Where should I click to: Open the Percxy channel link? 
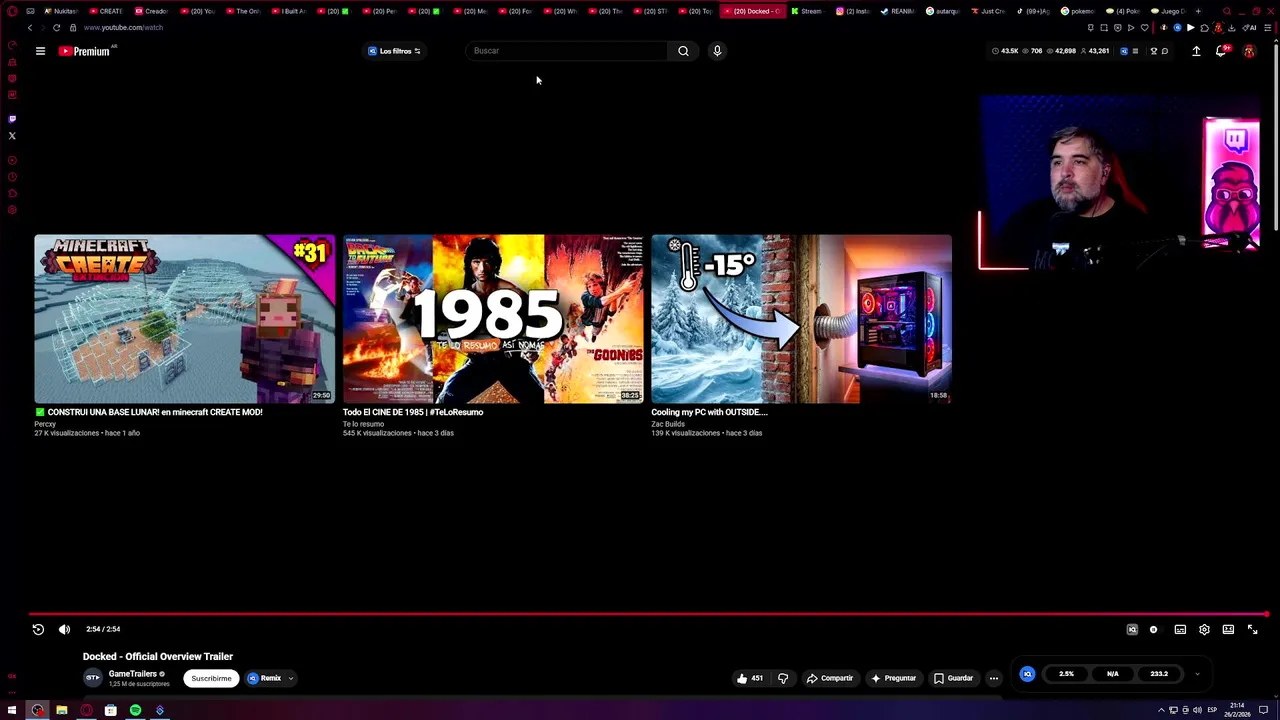45,424
